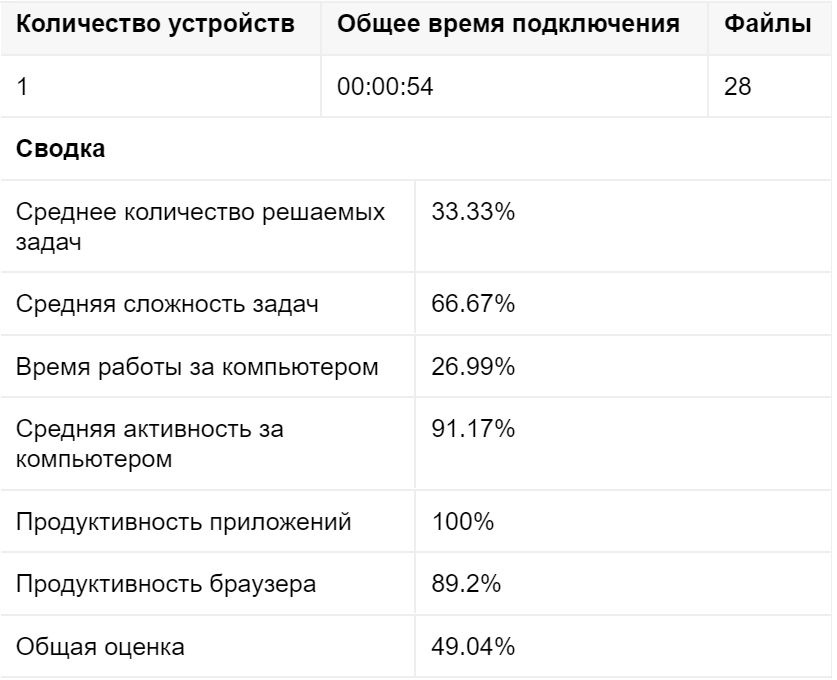Select 'Средняя активность за компьютером' label

pyautogui.click(x=149, y=444)
